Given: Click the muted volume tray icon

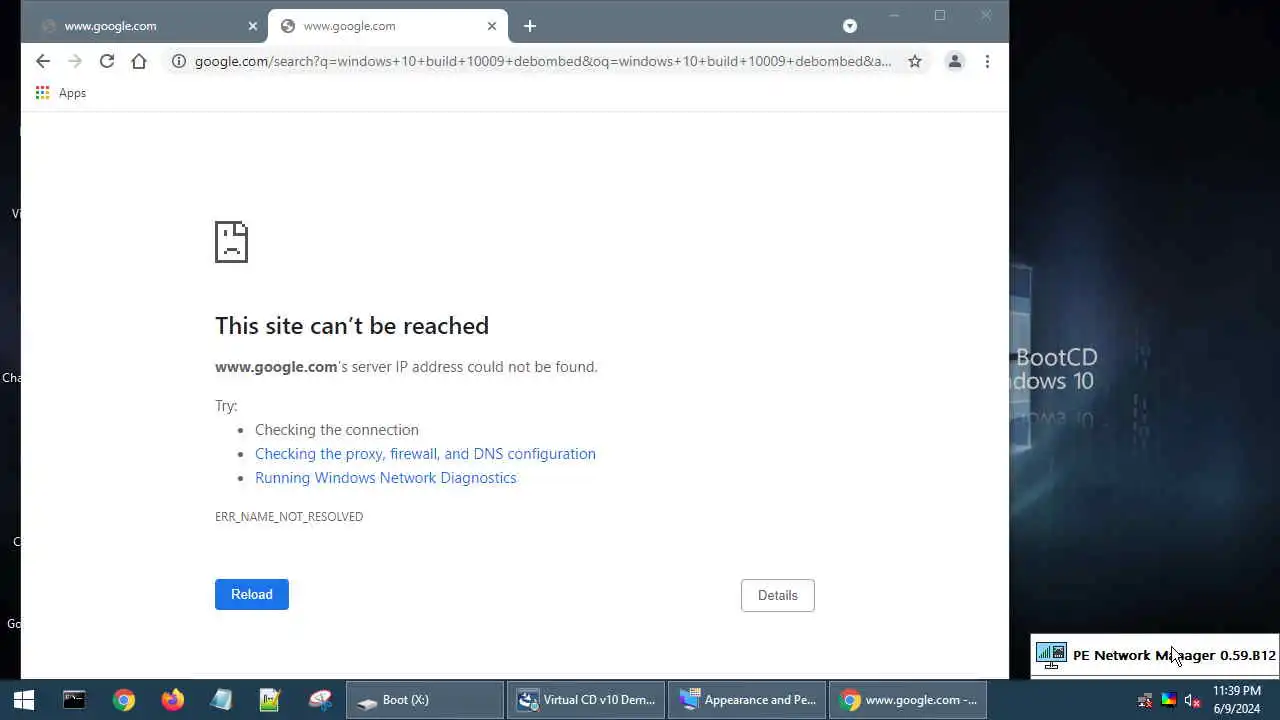Looking at the screenshot, I should point(1191,700).
